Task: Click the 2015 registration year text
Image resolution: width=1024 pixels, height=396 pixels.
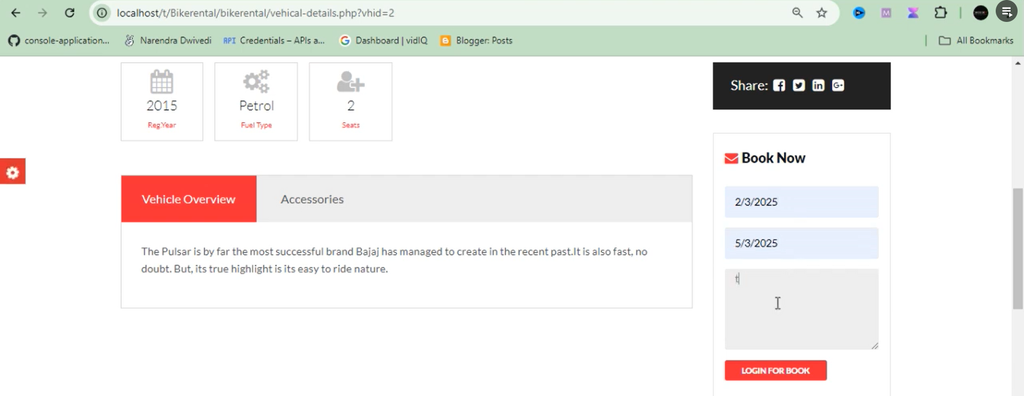Action: point(161,106)
